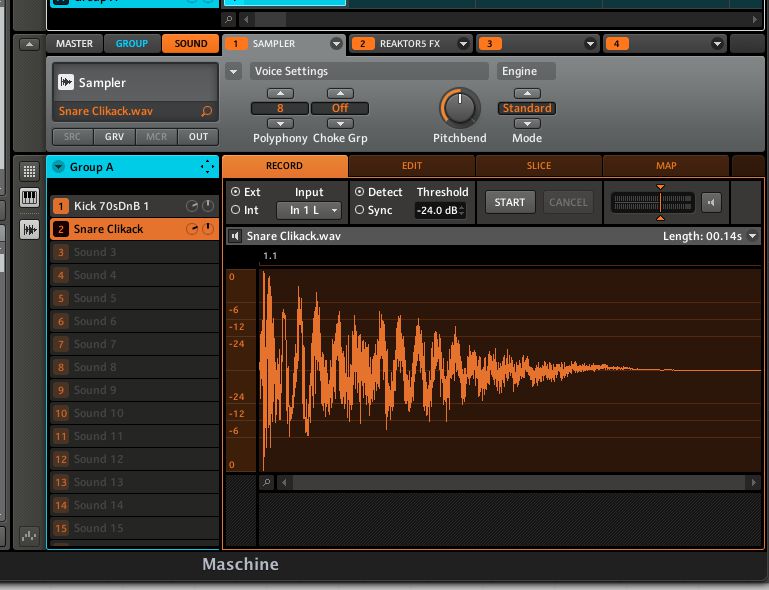
Task: Select the Sound 3 slot
Action: (x=134, y=252)
